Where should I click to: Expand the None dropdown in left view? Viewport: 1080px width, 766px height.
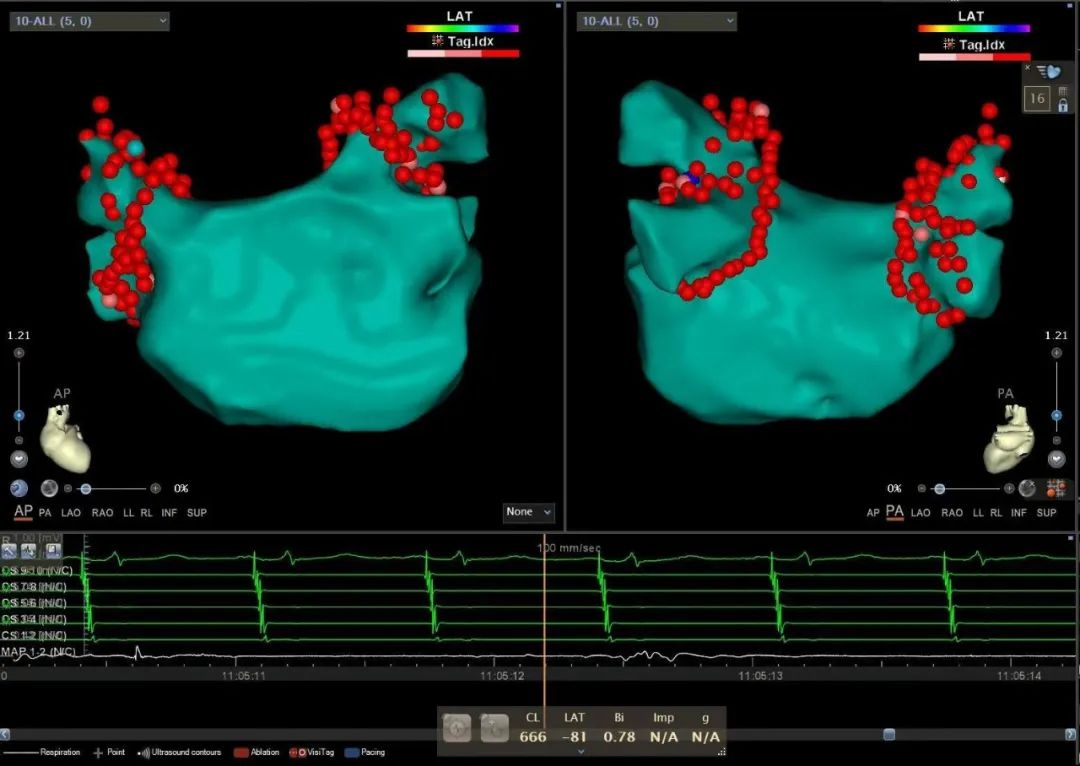(x=528, y=512)
